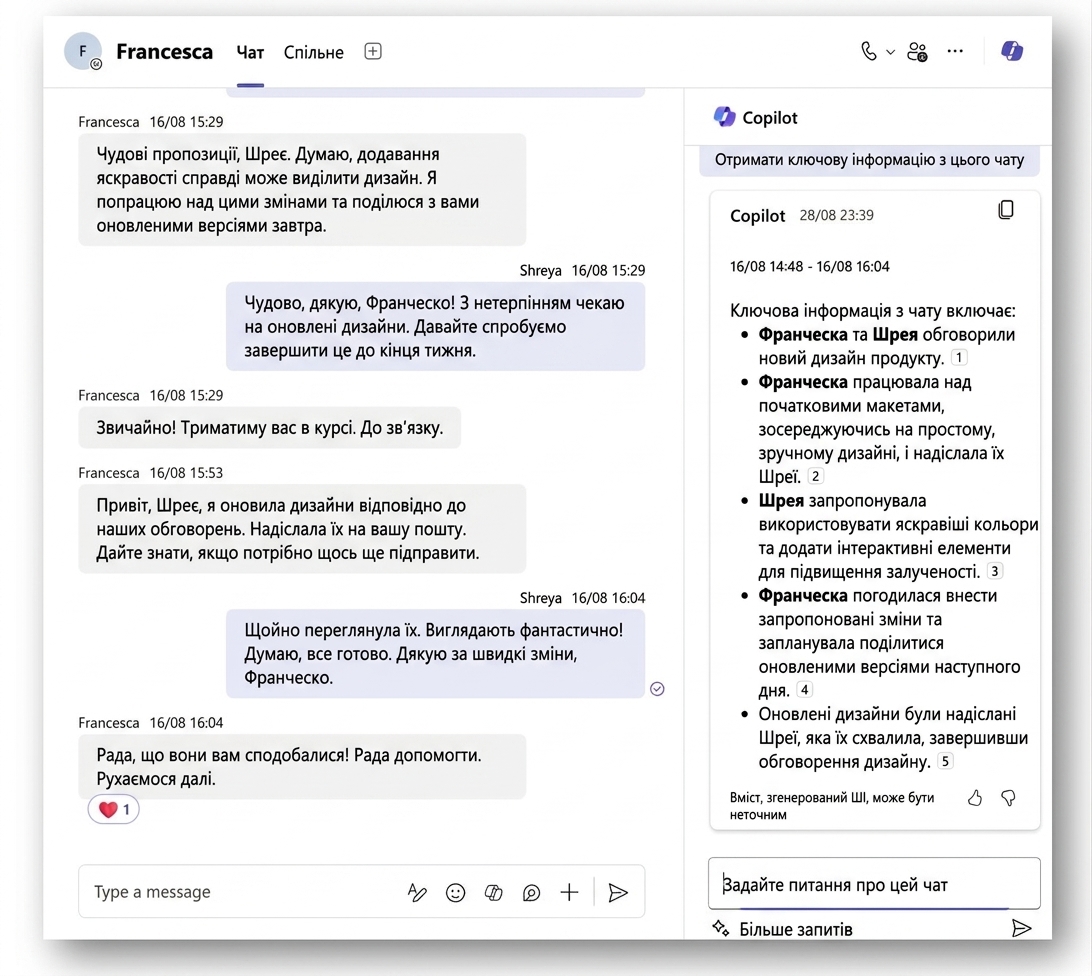Open the add people icon in the header
The height and width of the screenshot is (976, 1092).
click(x=917, y=52)
